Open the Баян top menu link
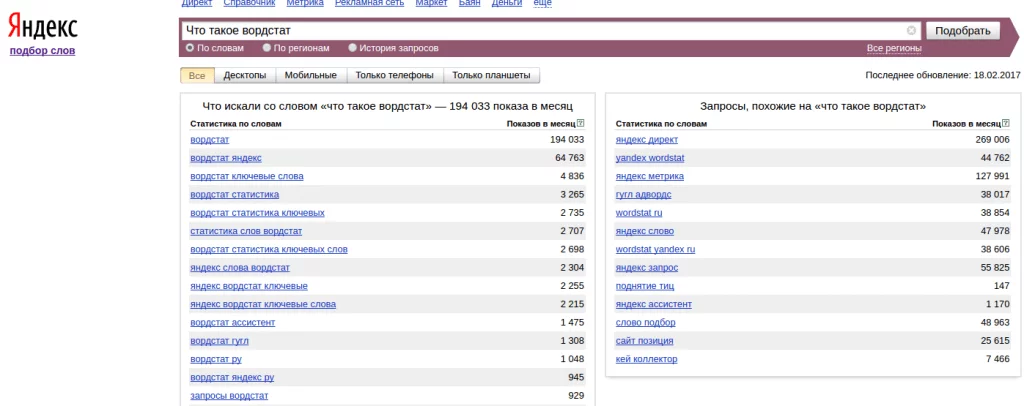 (x=469, y=3)
